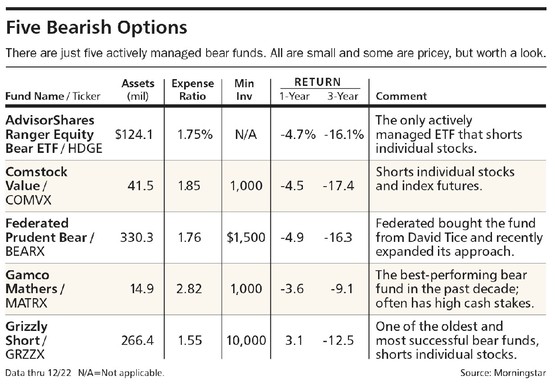Select the 'Fund Name / Ticker' column header
This screenshot has width=555, height=384.
coord(53,96)
